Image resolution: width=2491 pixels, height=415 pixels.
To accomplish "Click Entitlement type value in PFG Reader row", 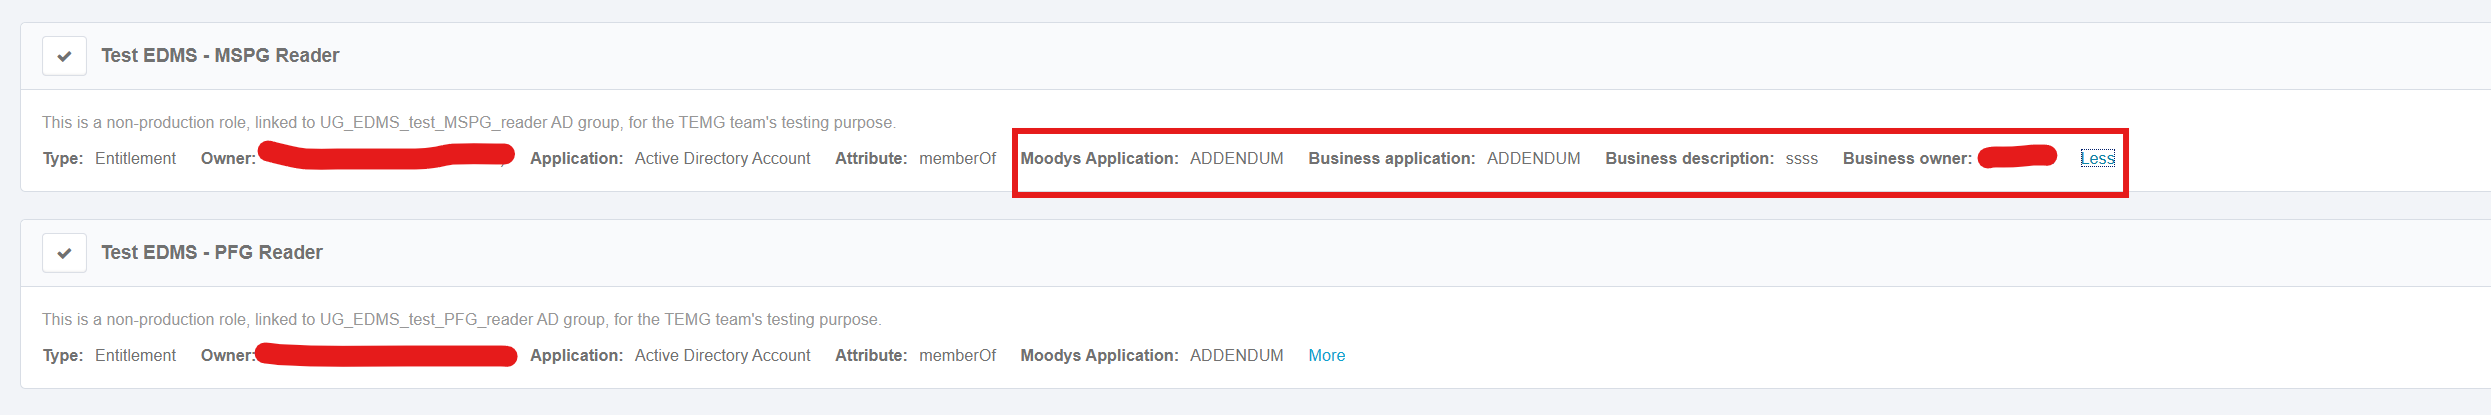I will coord(135,355).
